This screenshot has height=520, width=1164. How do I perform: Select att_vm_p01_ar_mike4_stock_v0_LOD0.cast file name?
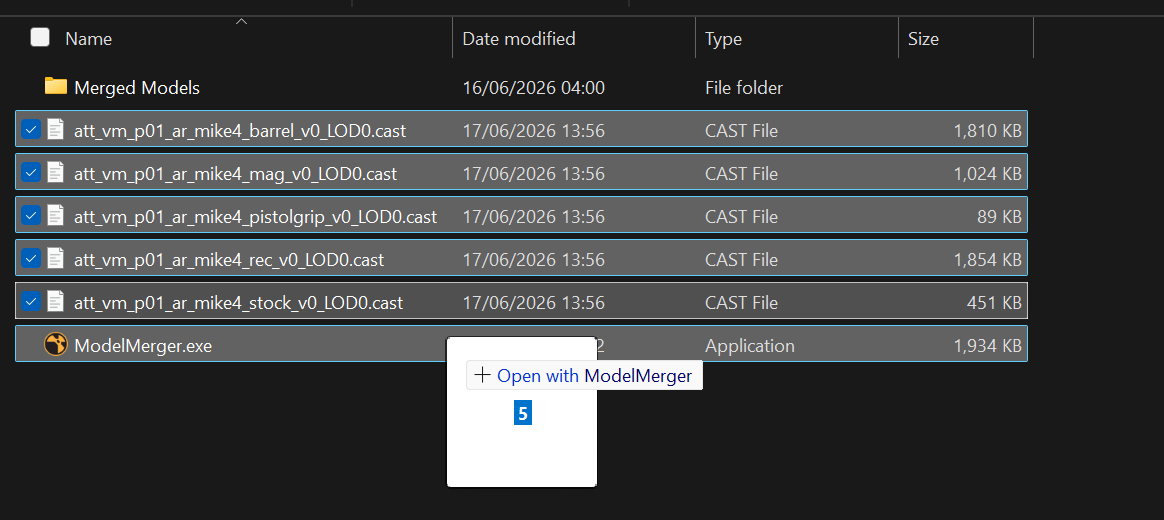click(x=238, y=304)
